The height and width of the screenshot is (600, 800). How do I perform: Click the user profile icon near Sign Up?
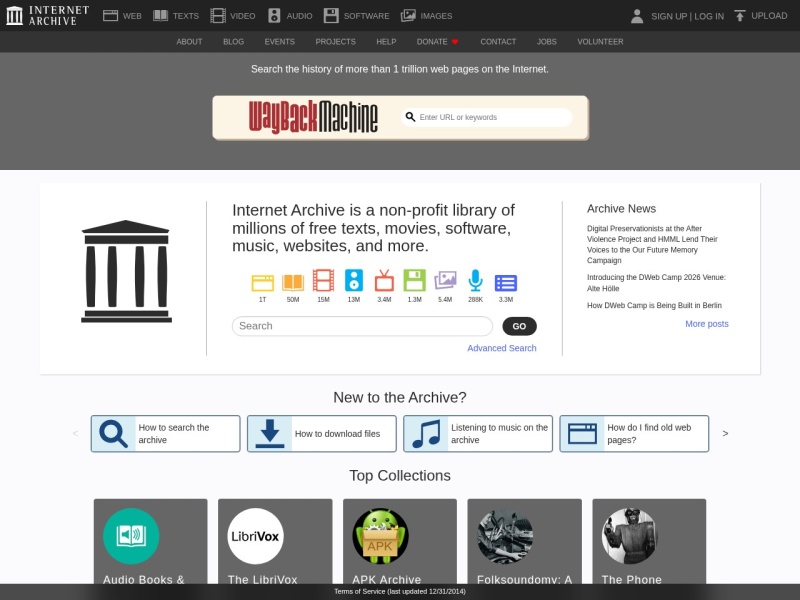tap(637, 15)
